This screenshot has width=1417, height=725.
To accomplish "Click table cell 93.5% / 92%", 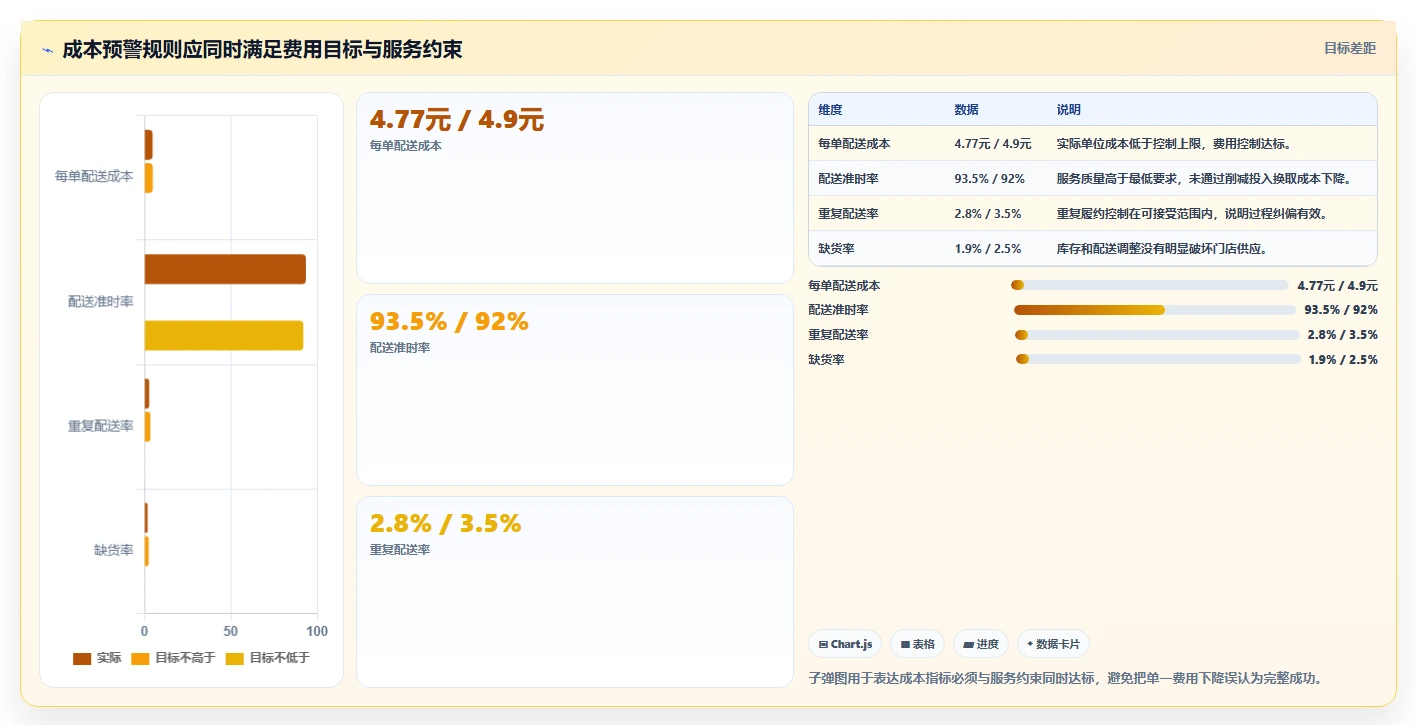I will (990, 179).
